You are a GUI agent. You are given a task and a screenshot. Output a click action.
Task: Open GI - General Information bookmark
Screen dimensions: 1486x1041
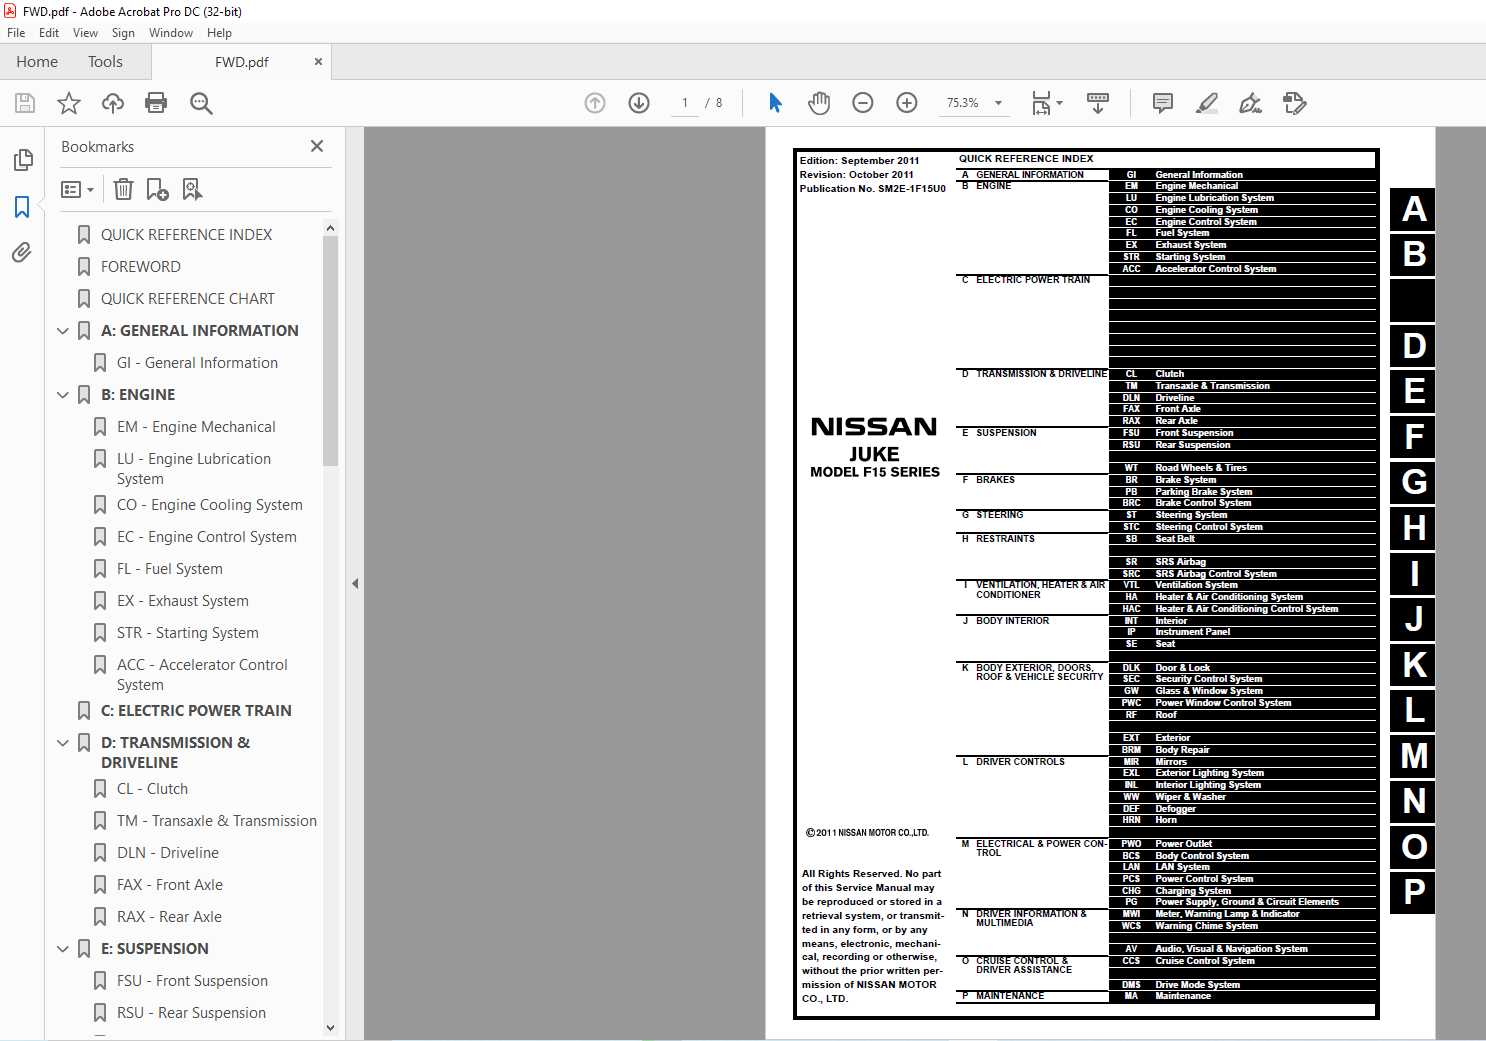point(197,363)
